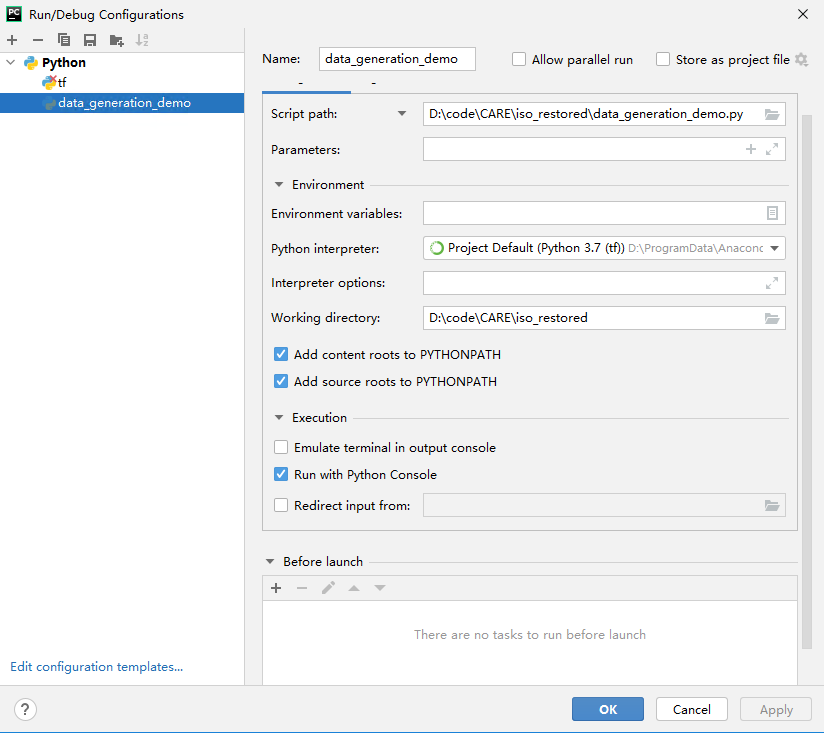The width and height of the screenshot is (824, 733).
Task: Close the Run/Debug Configurations dialog
Action: 802,14
